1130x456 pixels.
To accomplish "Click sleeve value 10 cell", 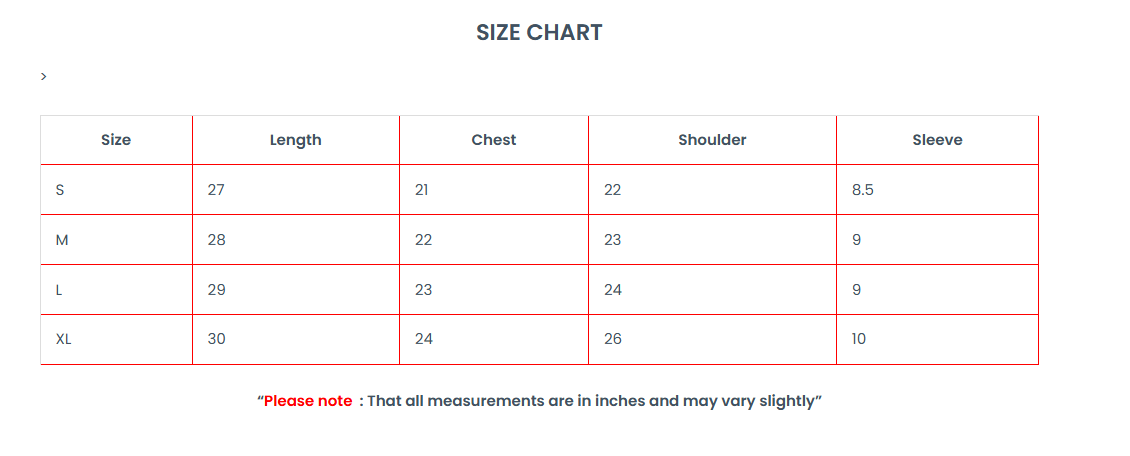I will 859,339.
